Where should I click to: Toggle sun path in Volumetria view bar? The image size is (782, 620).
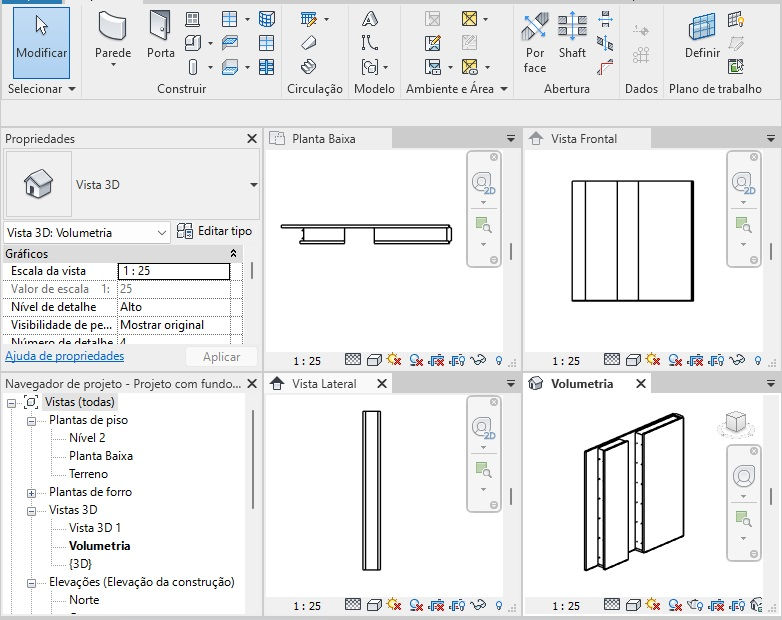(653, 605)
